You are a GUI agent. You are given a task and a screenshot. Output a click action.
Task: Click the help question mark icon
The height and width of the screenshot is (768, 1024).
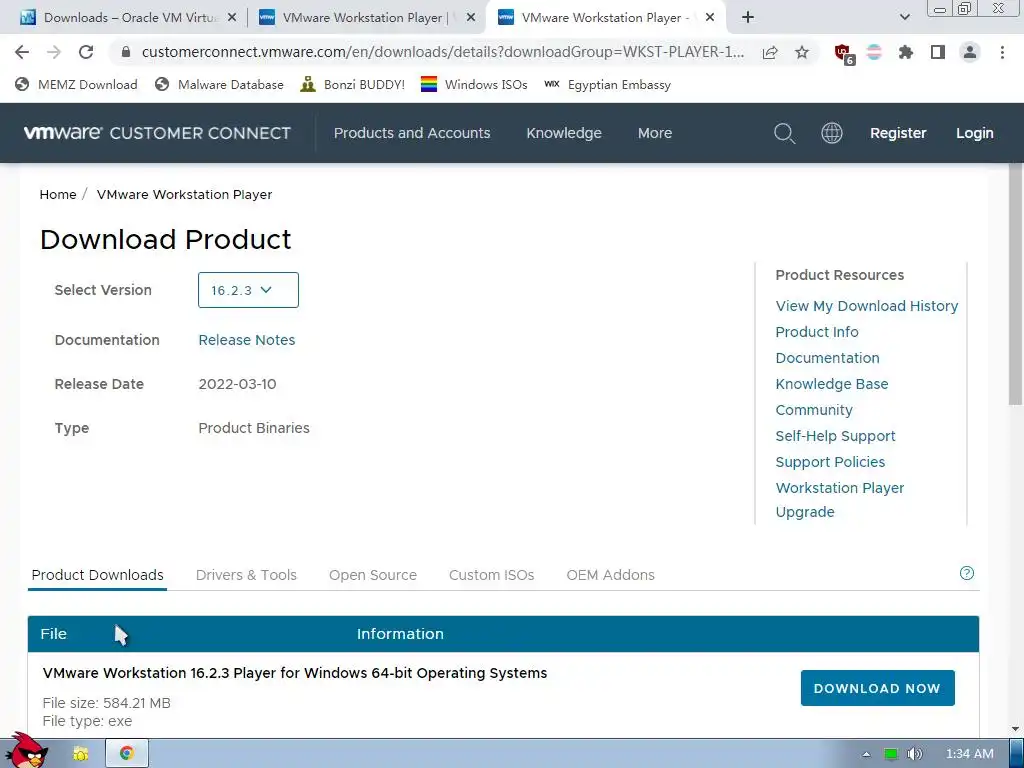[x=967, y=573]
